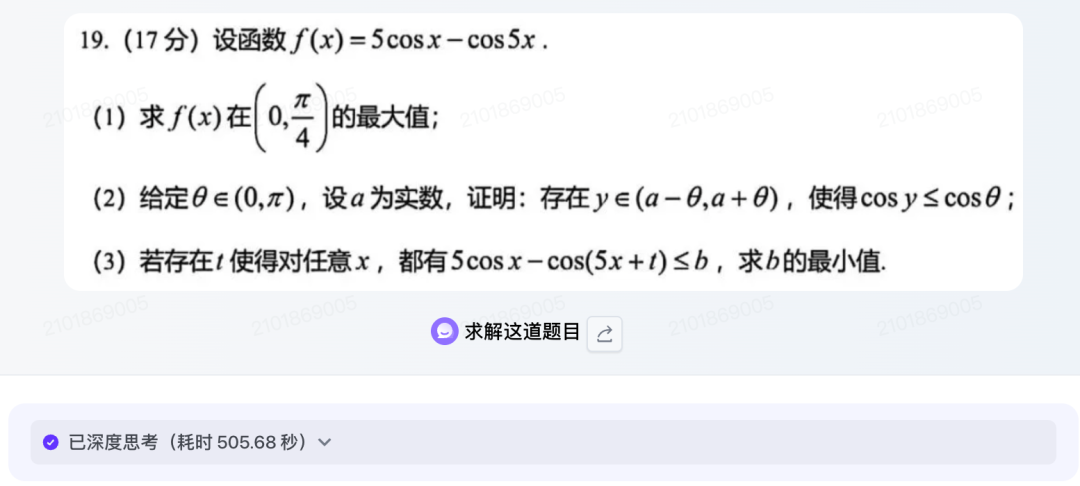Click the π/4 fraction in part (1)
The width and height of the screenshot is (1080, 486).
click(x=301, y=120)
